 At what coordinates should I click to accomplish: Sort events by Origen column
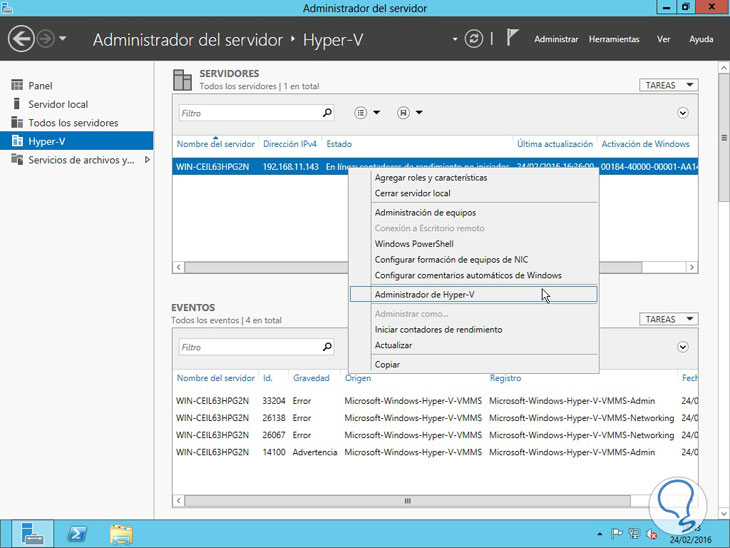coord(358,378)
